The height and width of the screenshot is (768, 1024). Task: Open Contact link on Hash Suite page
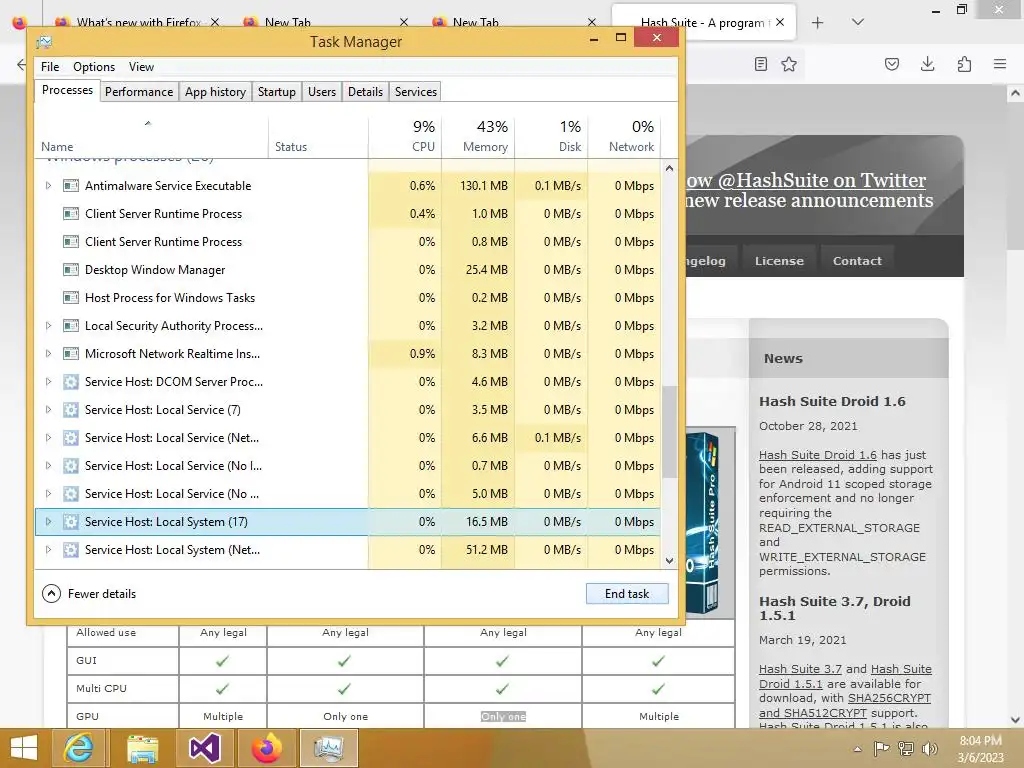click(x=857, y=261)
